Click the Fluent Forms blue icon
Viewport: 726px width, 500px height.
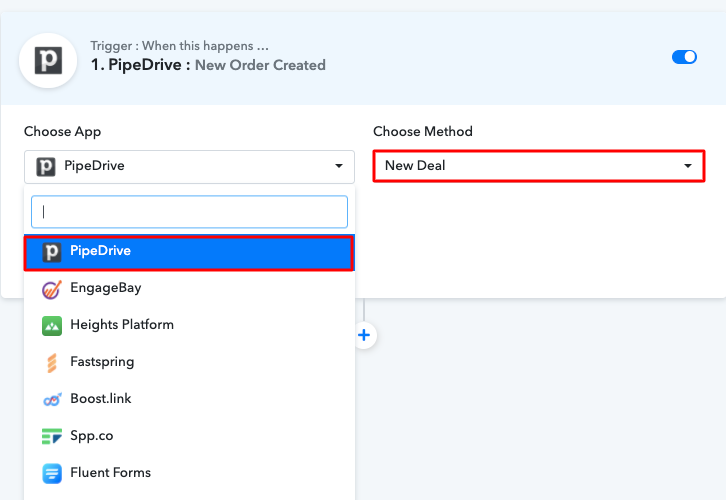(x=52, y=474)
